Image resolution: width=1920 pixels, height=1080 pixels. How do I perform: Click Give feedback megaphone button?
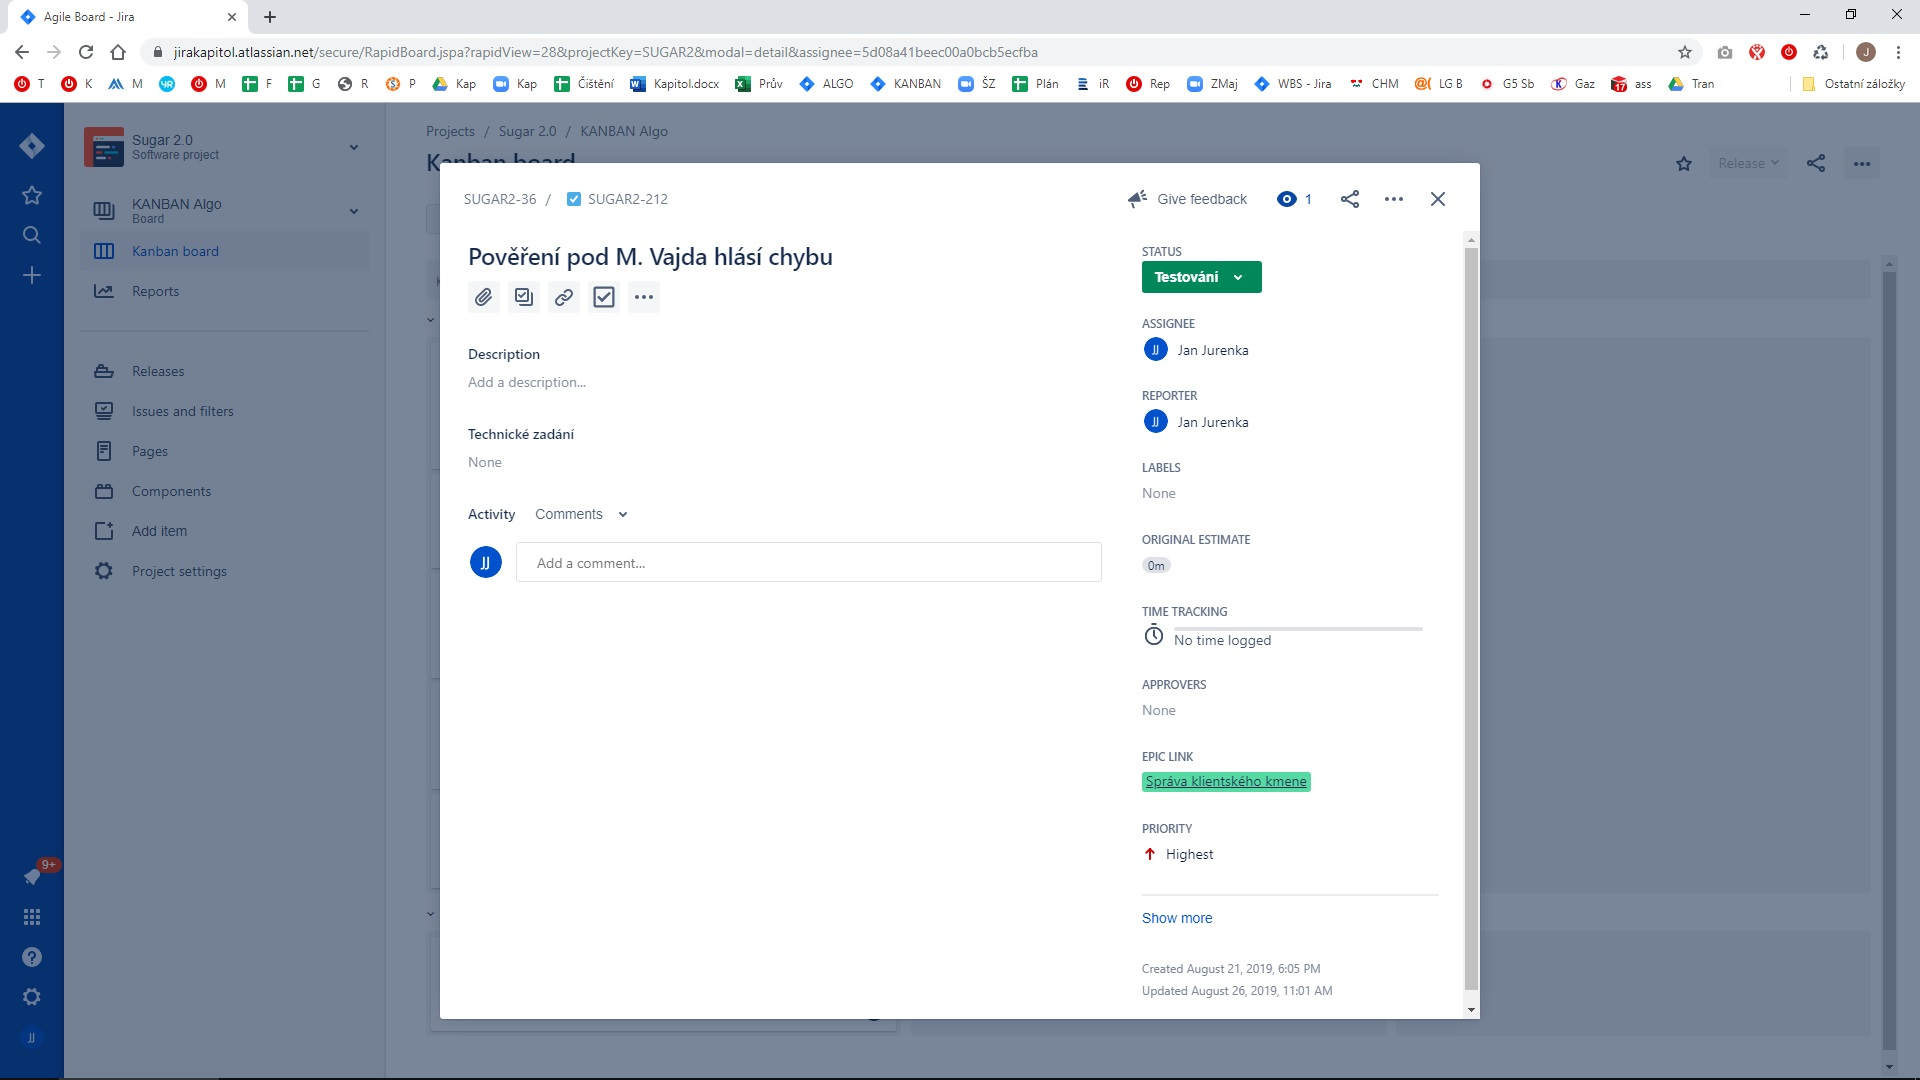coord(1187,199)
